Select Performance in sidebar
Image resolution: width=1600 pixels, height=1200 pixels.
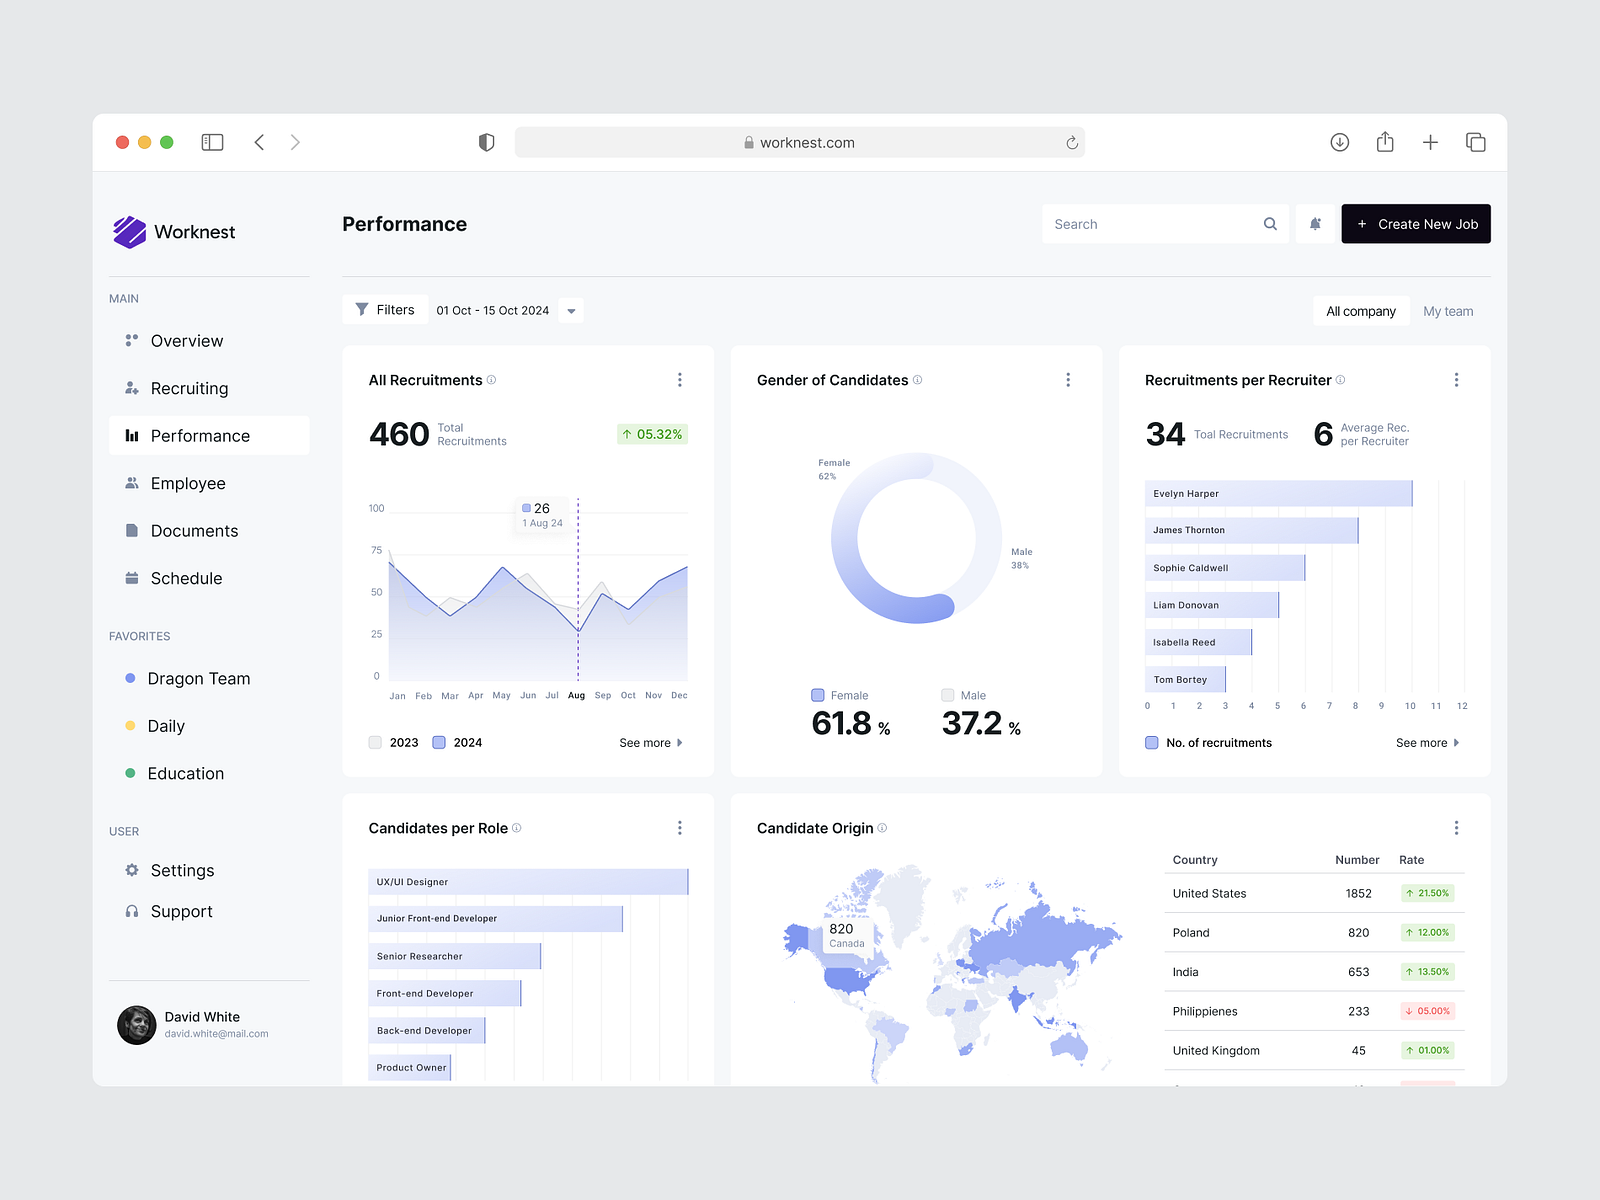click(x=209, y=436)
